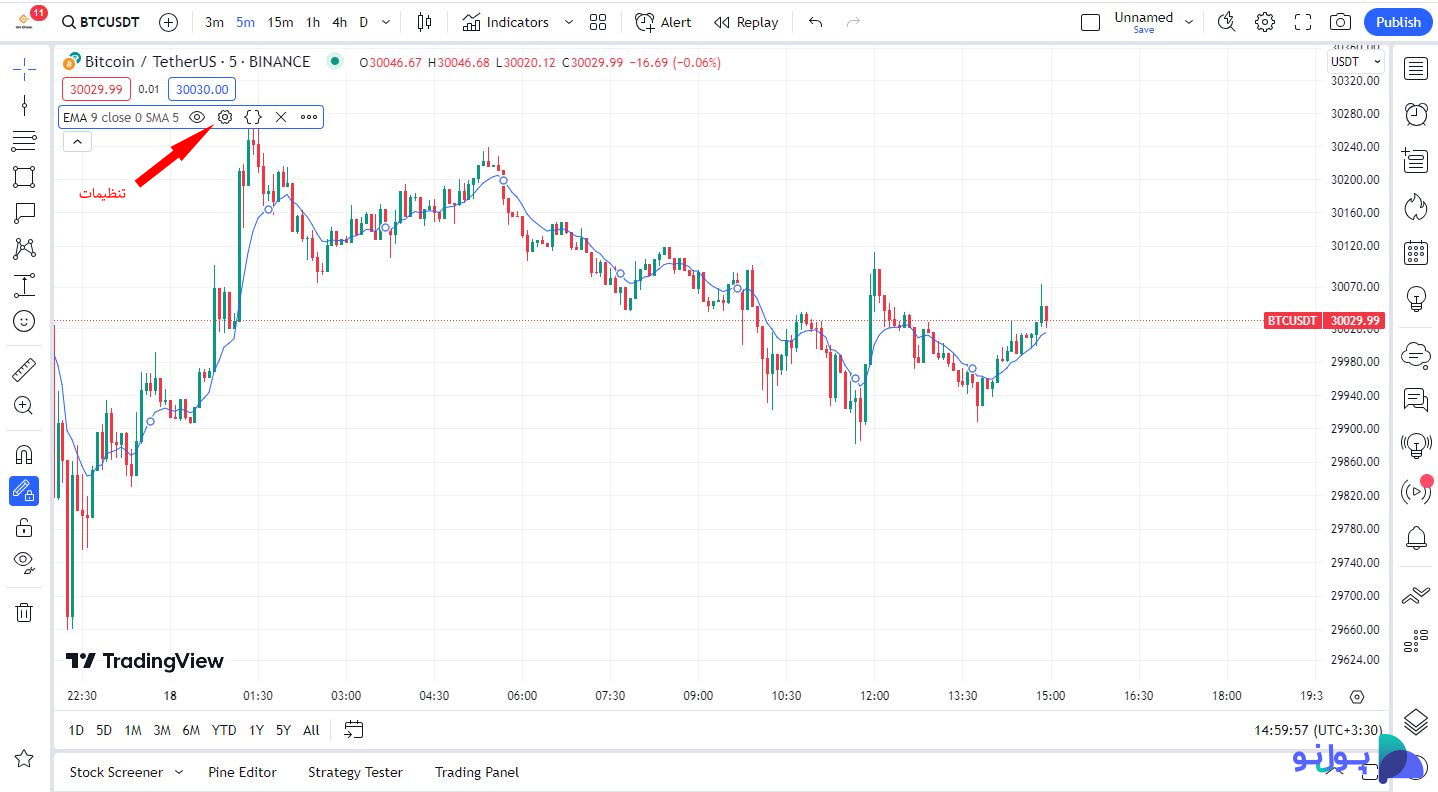Switch to the 4h timeframe
1438x792 pixels.
click(340, 22)
